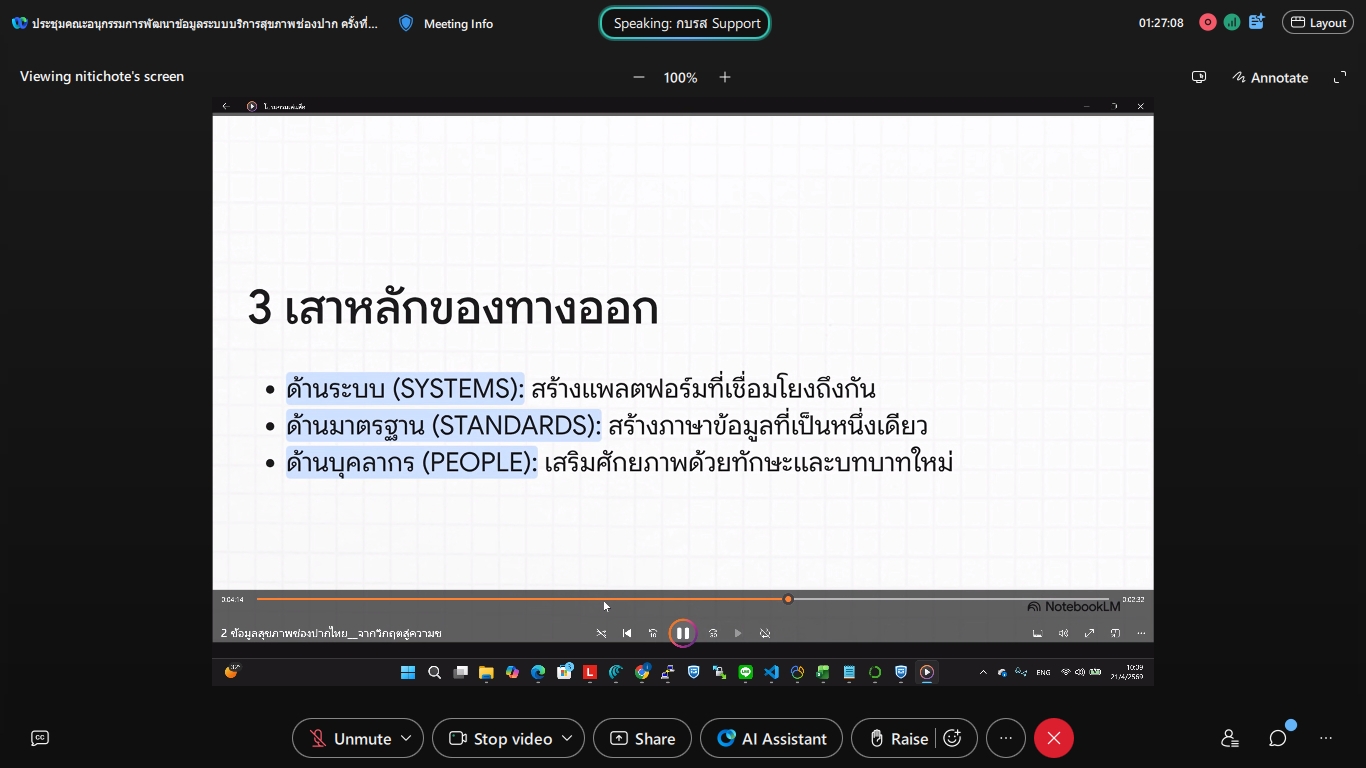Open closed captions button

click(x=40, y=738)
